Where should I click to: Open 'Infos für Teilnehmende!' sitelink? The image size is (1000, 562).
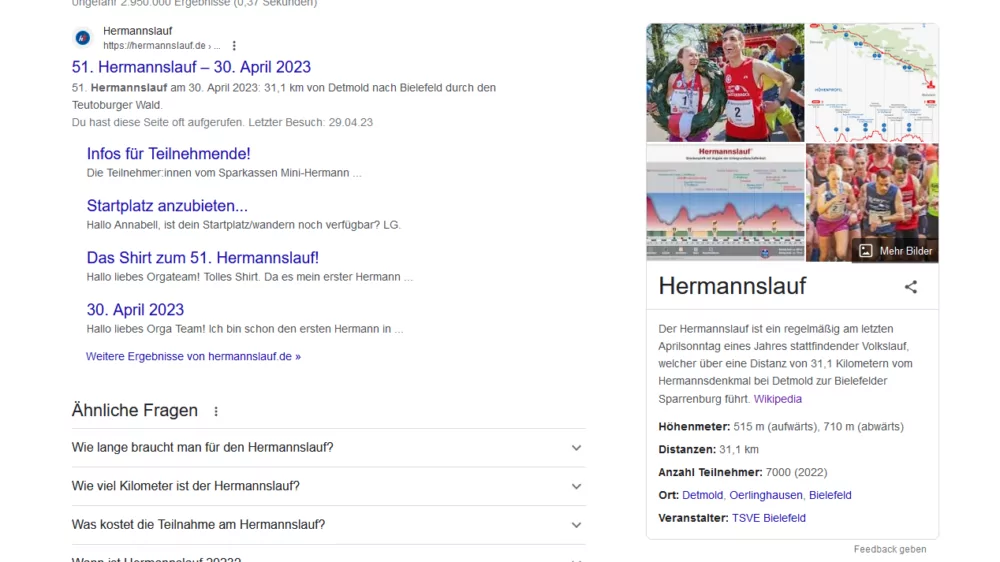168,154
